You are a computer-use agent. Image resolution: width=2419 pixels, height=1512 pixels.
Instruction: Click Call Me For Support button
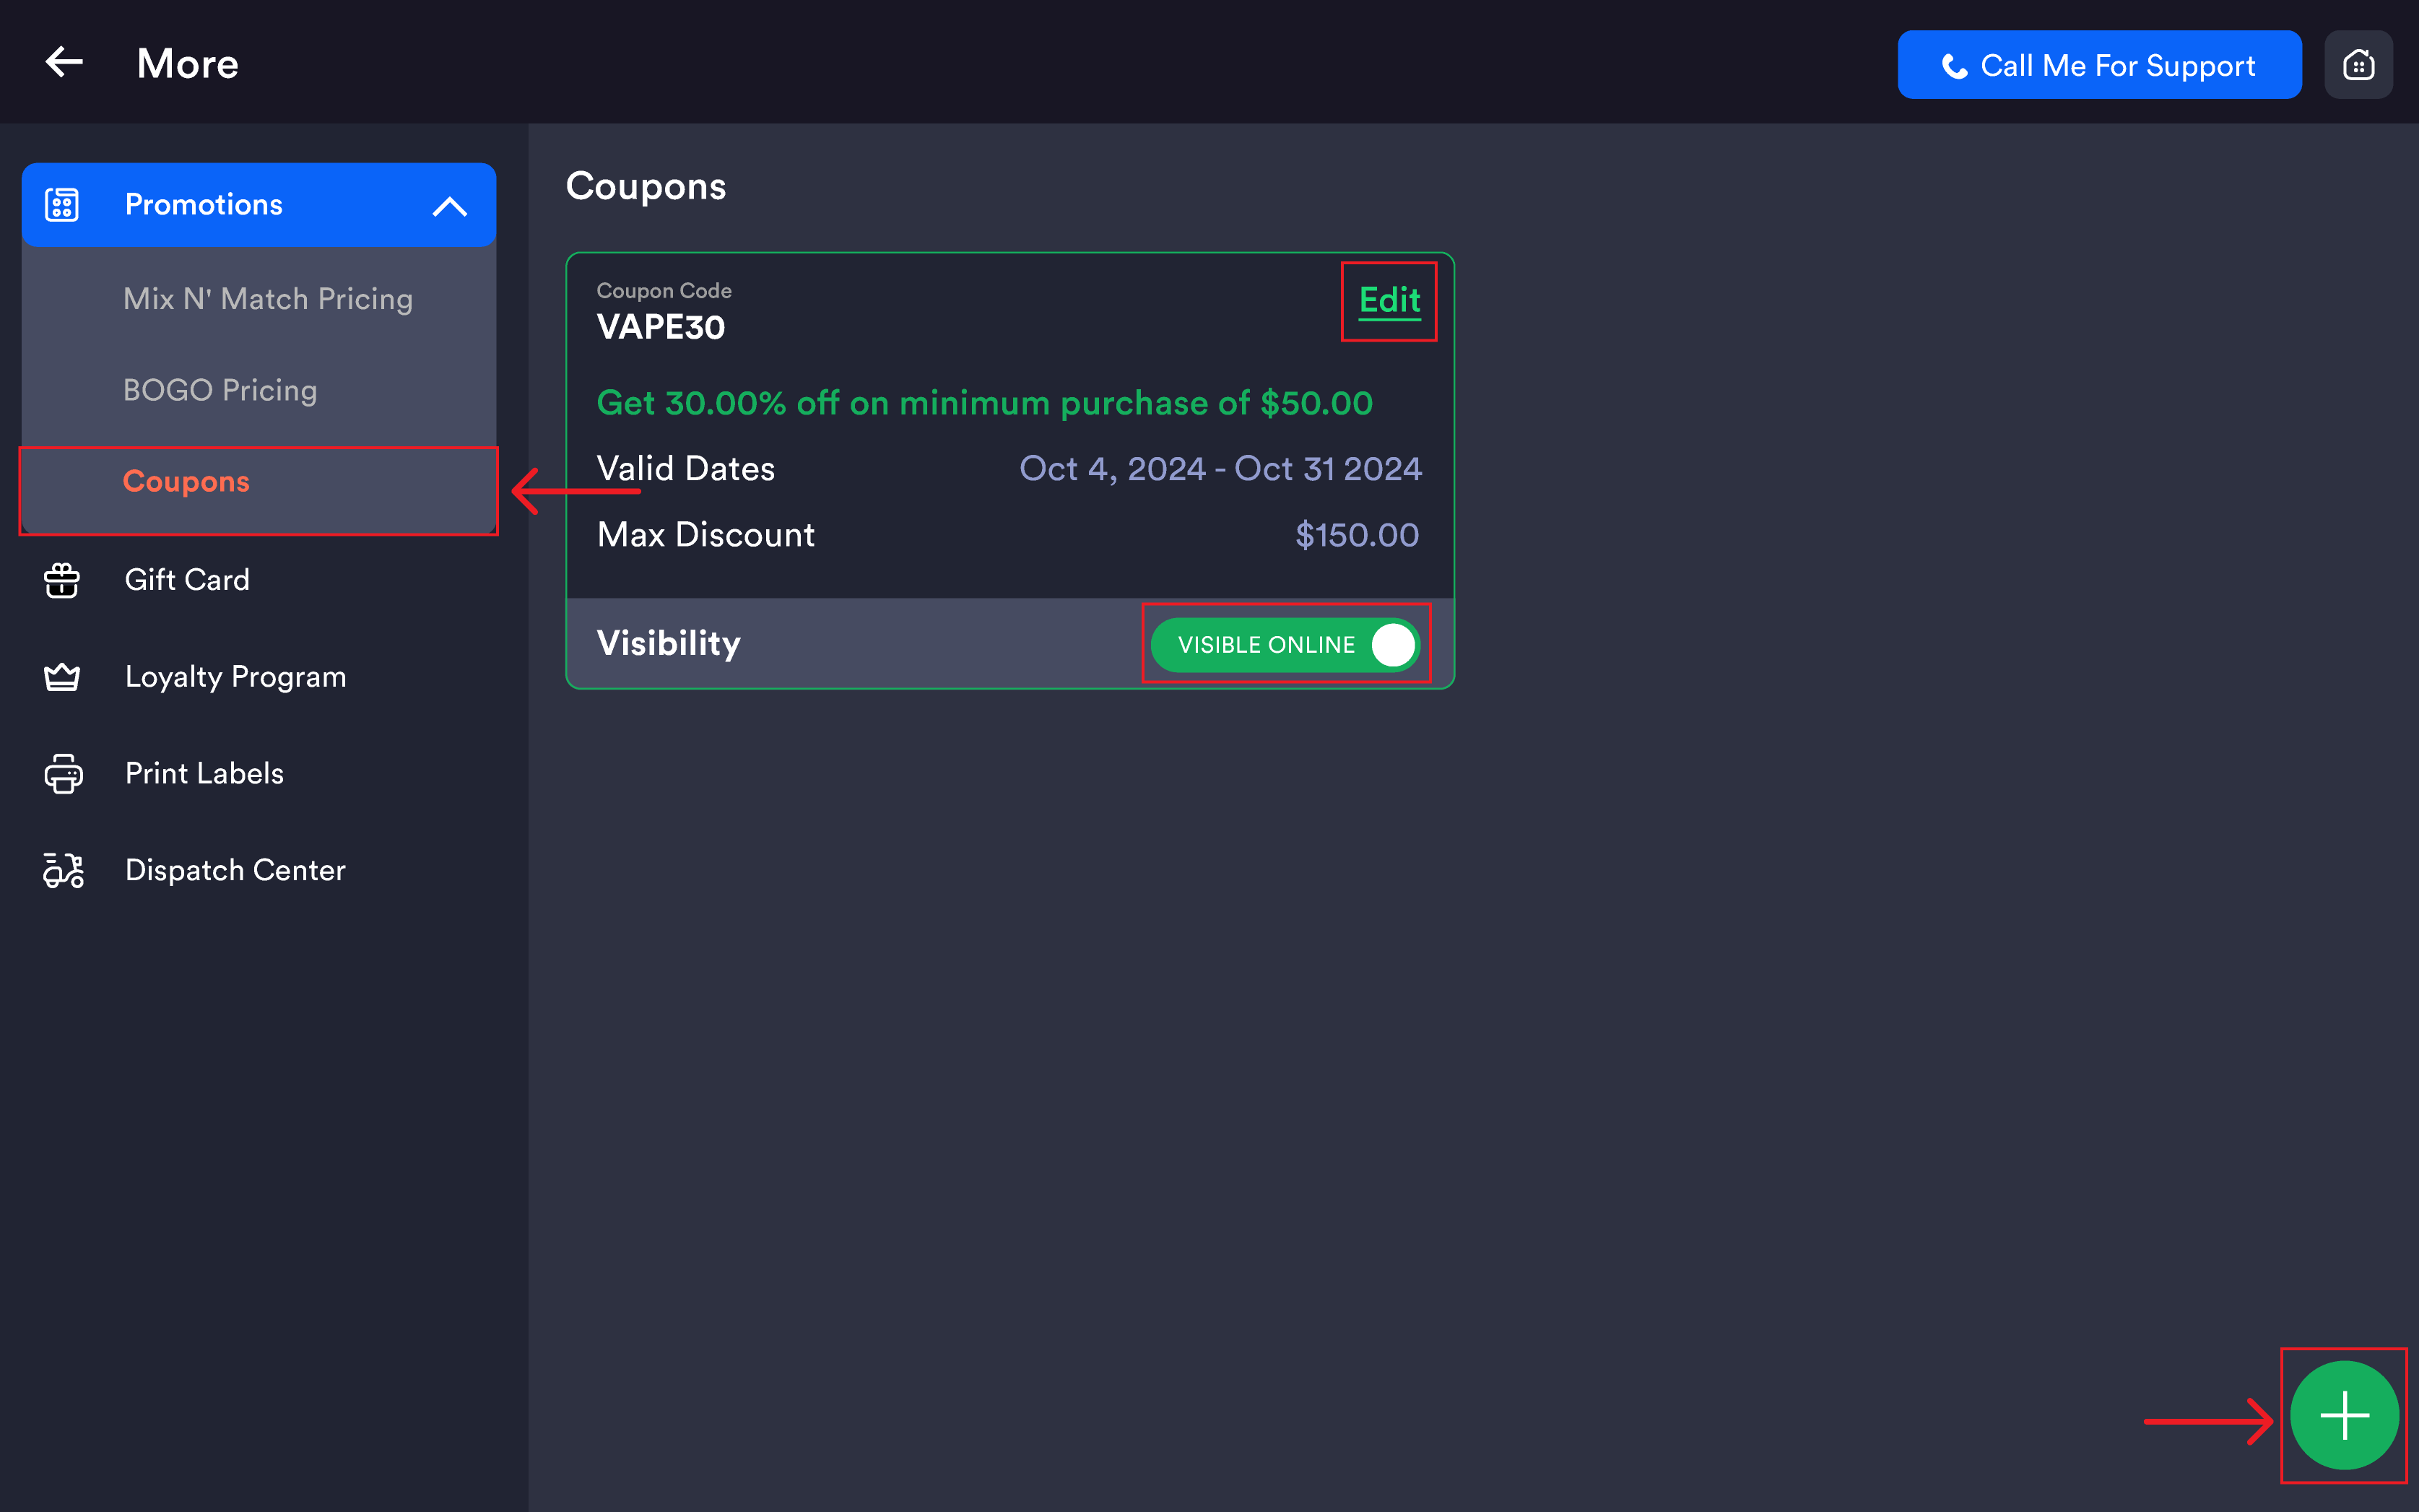(x=2099, y=65)
